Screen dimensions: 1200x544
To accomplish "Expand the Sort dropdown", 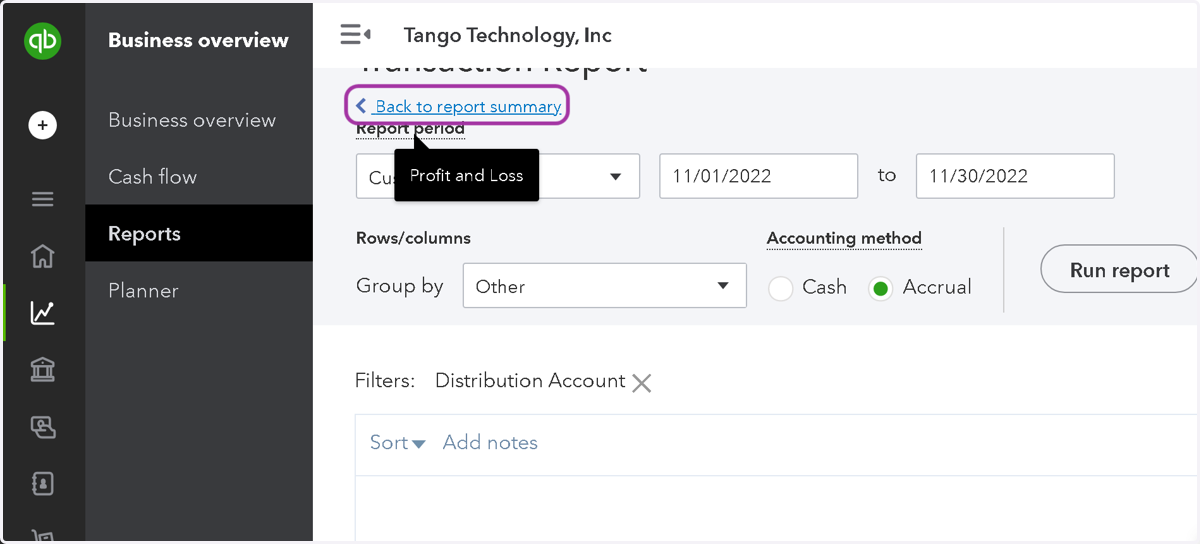I will coord(397,443).
